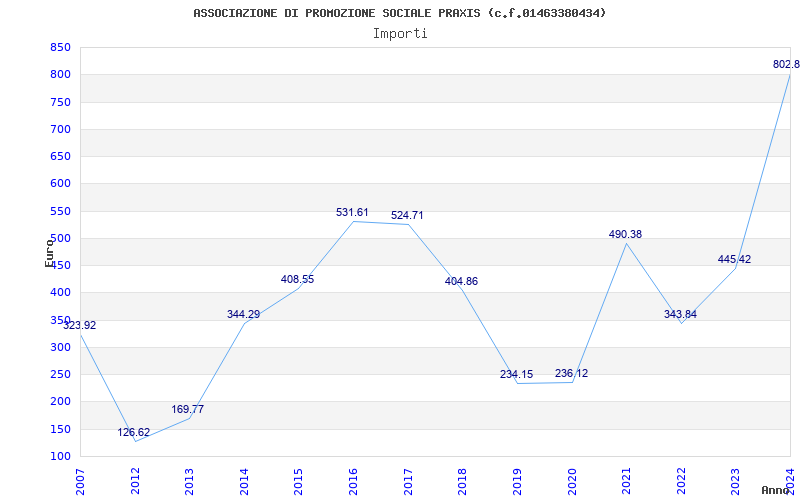Click the x-axis year 2018
The height and width of the screenshot is (500, 800).
(x=462, y=482)
